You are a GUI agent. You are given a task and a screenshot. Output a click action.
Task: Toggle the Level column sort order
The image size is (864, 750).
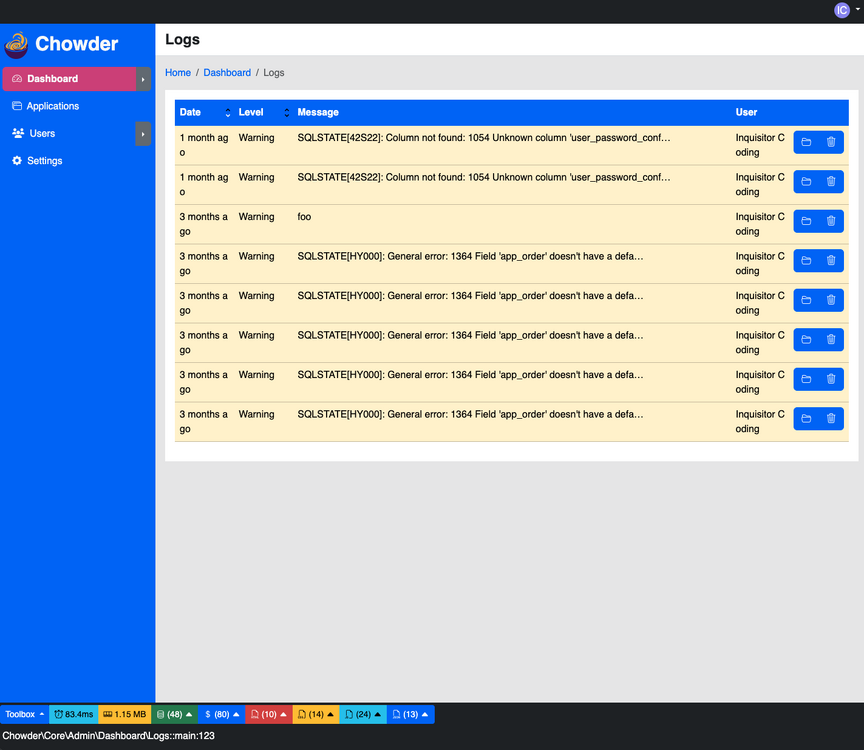(x=286, y=113)
